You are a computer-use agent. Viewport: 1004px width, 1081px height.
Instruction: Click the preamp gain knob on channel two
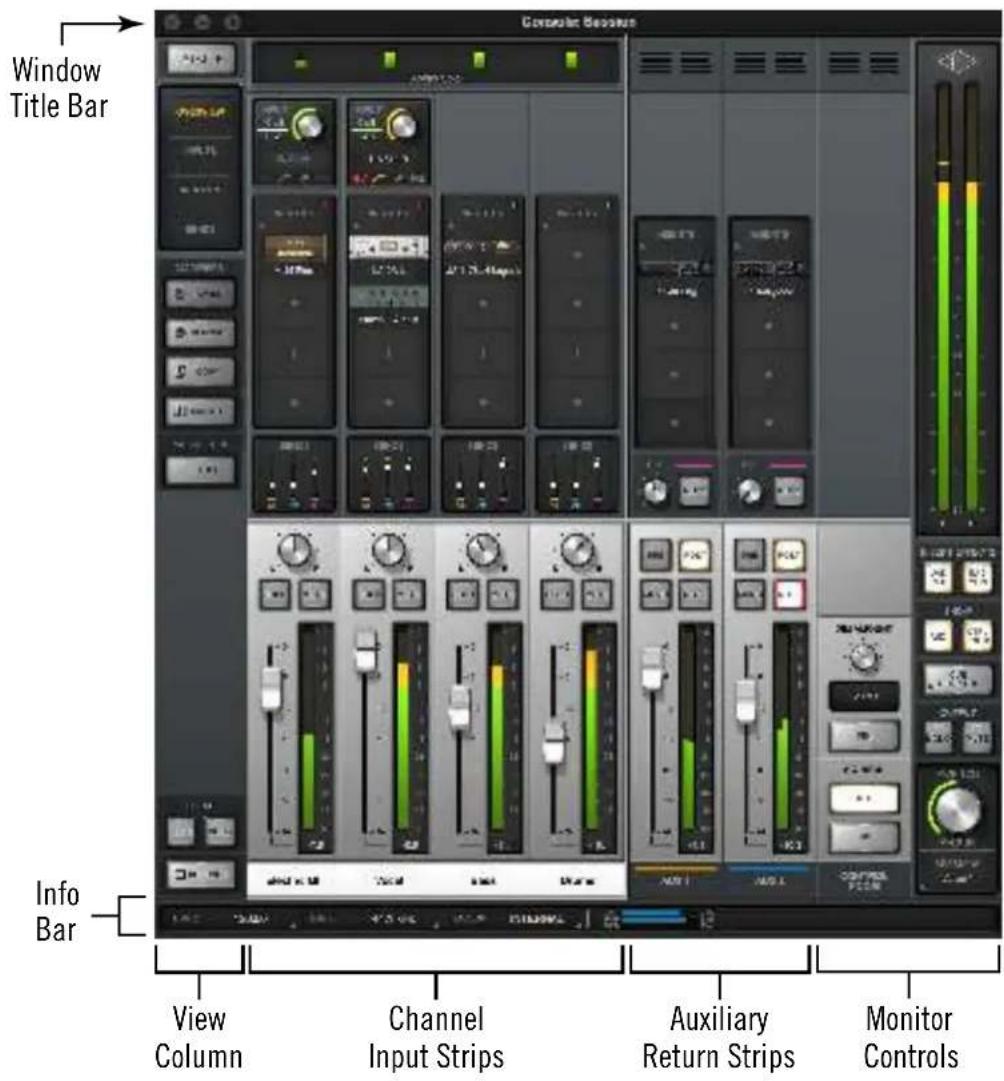[402, 125]
